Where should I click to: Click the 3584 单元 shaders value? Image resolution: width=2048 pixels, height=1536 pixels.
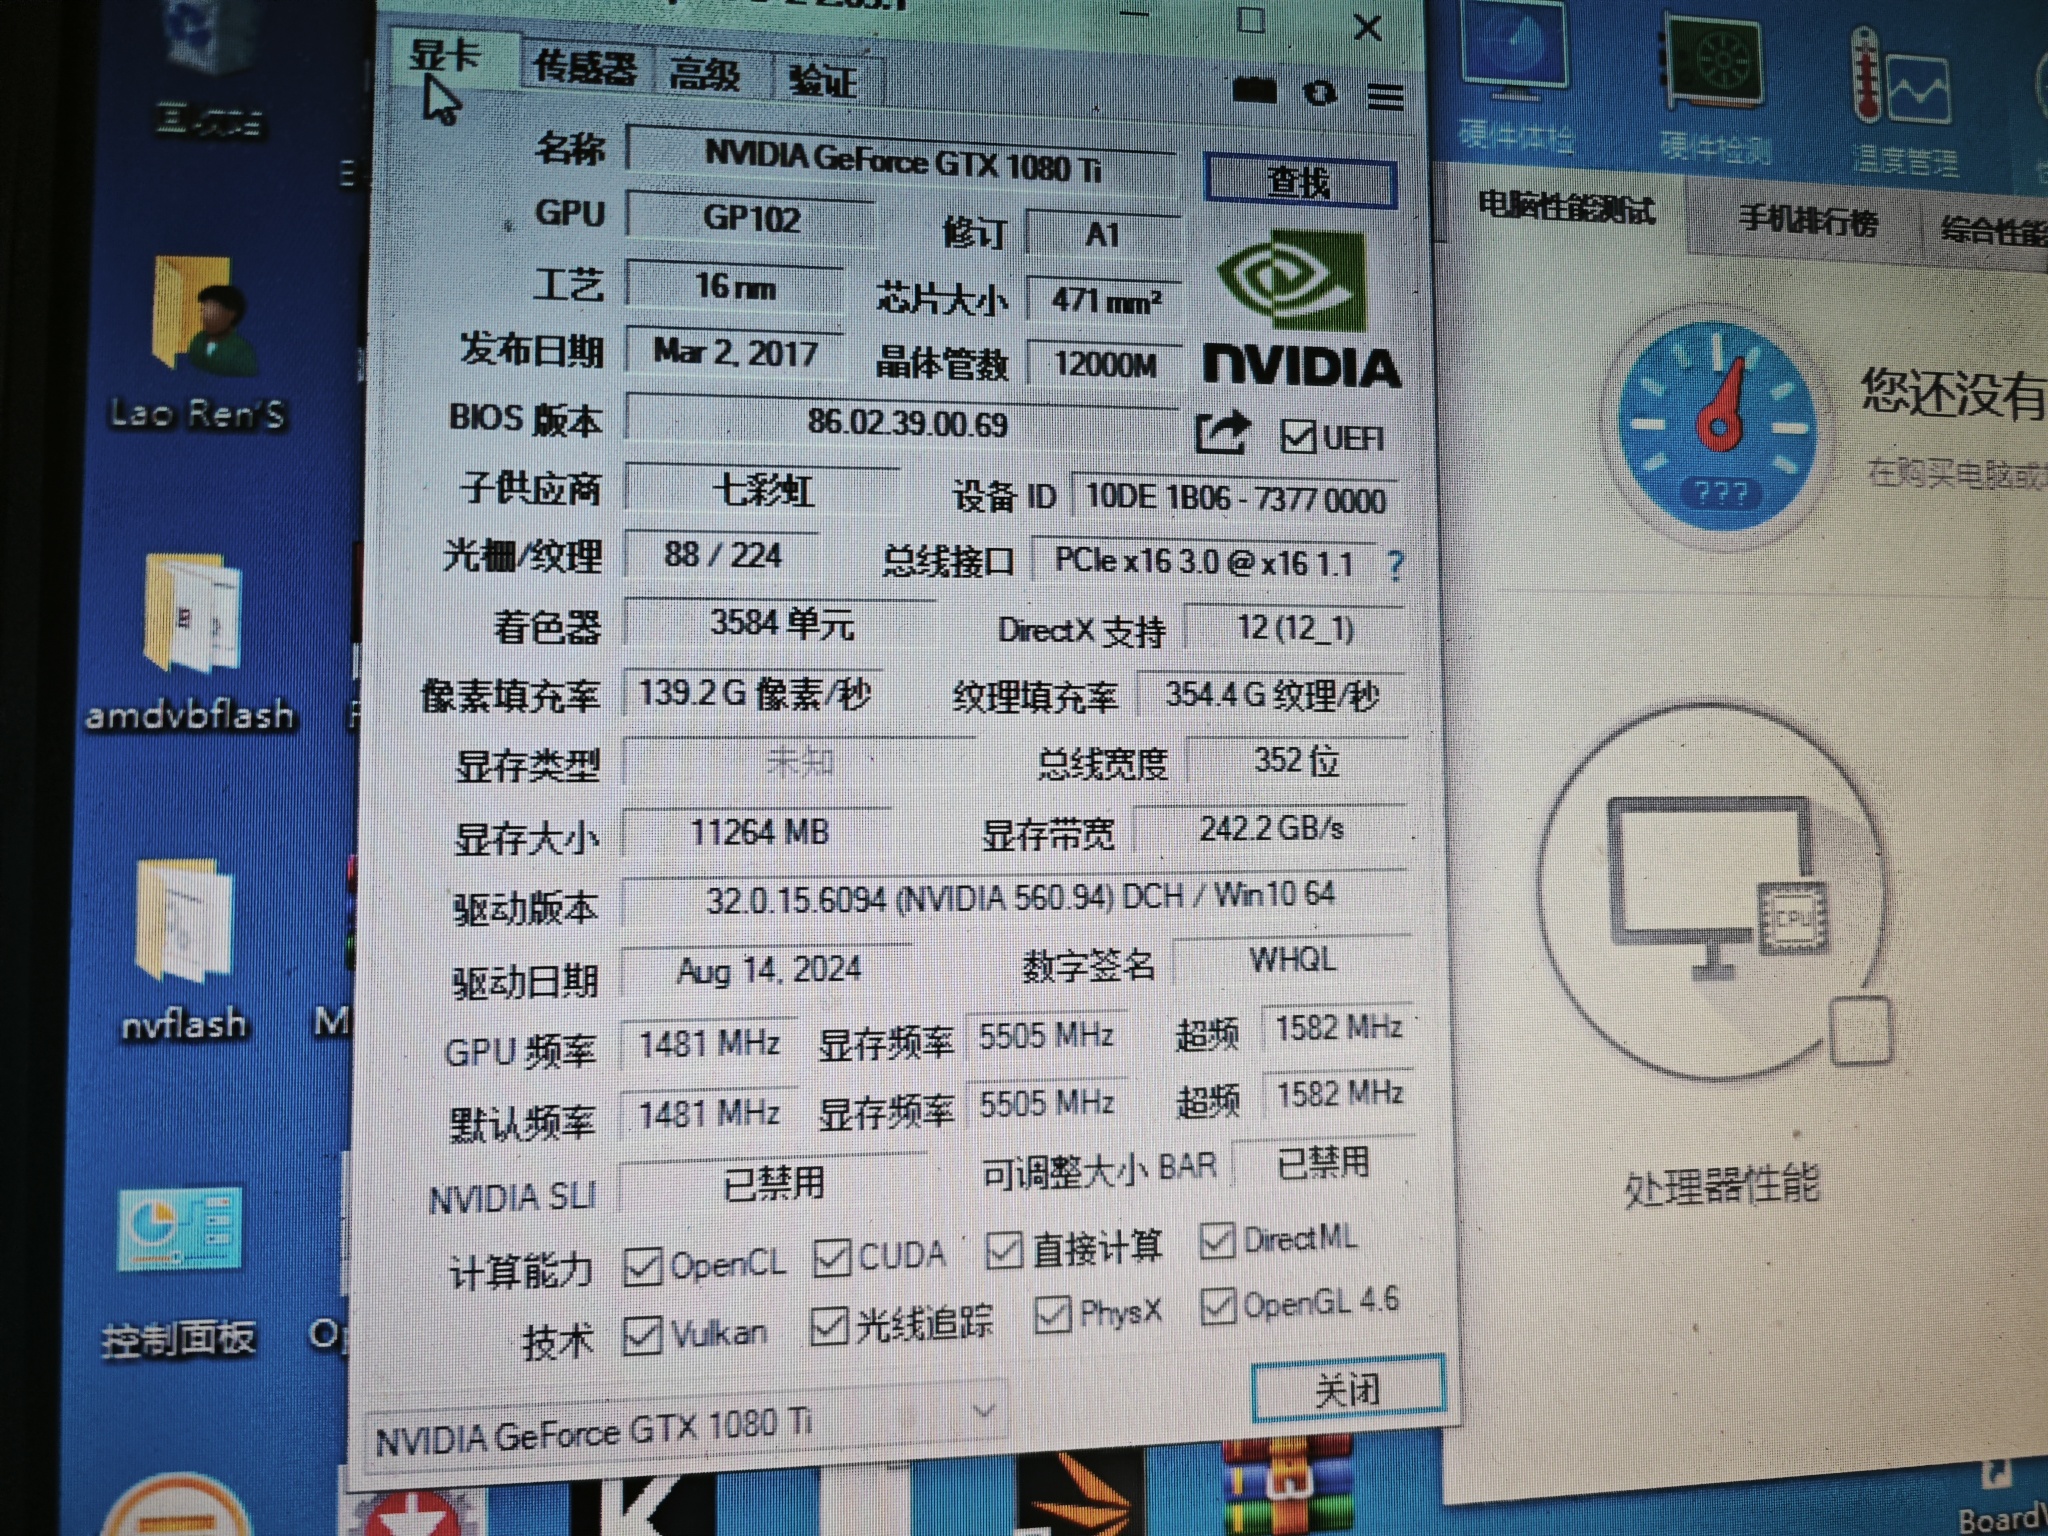pyautogui.click(x=780, y=624)
